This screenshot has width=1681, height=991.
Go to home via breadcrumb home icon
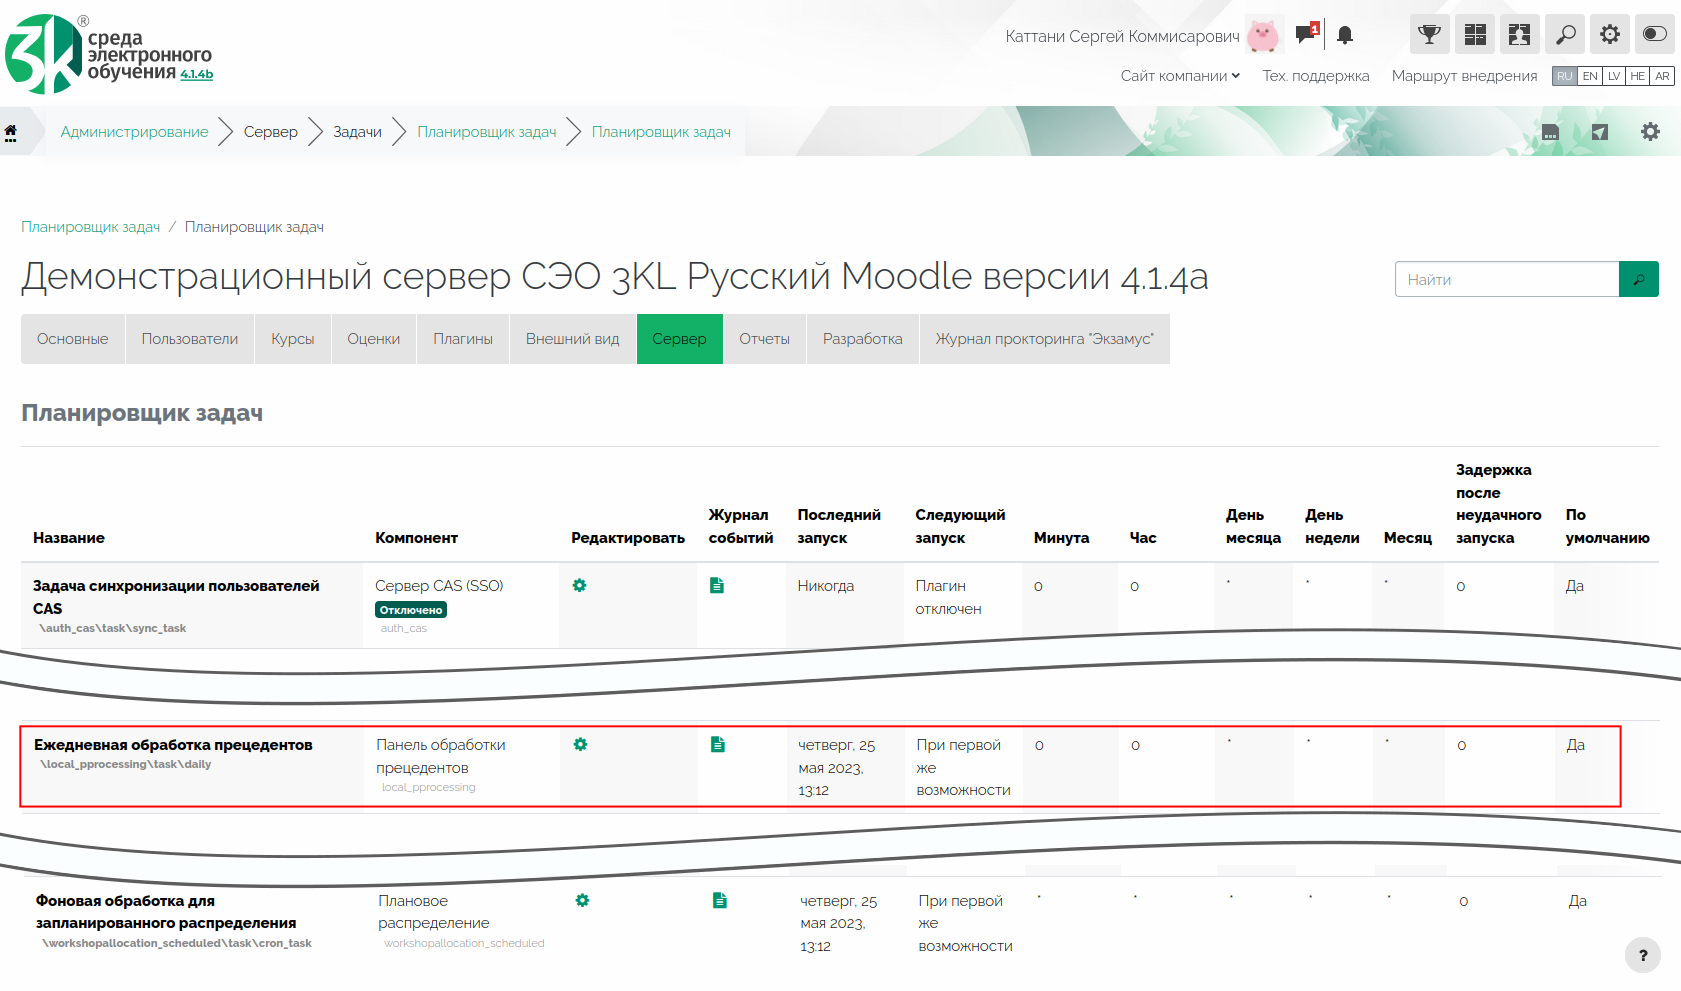[x=11, y=132]
